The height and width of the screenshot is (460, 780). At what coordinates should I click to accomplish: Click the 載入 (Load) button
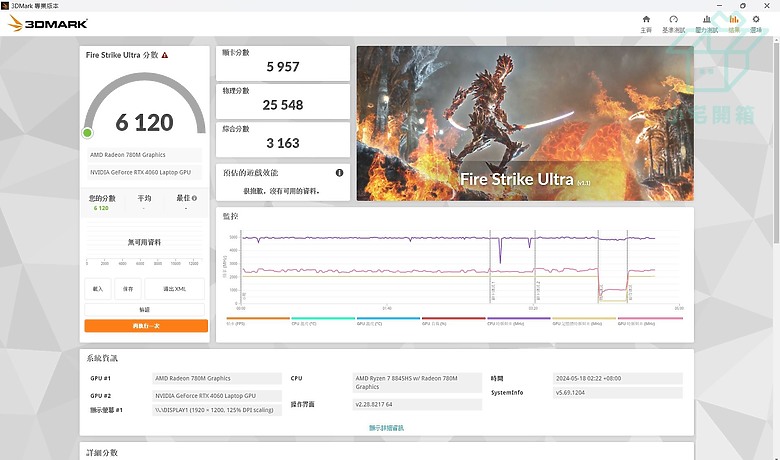click(98, 289)
